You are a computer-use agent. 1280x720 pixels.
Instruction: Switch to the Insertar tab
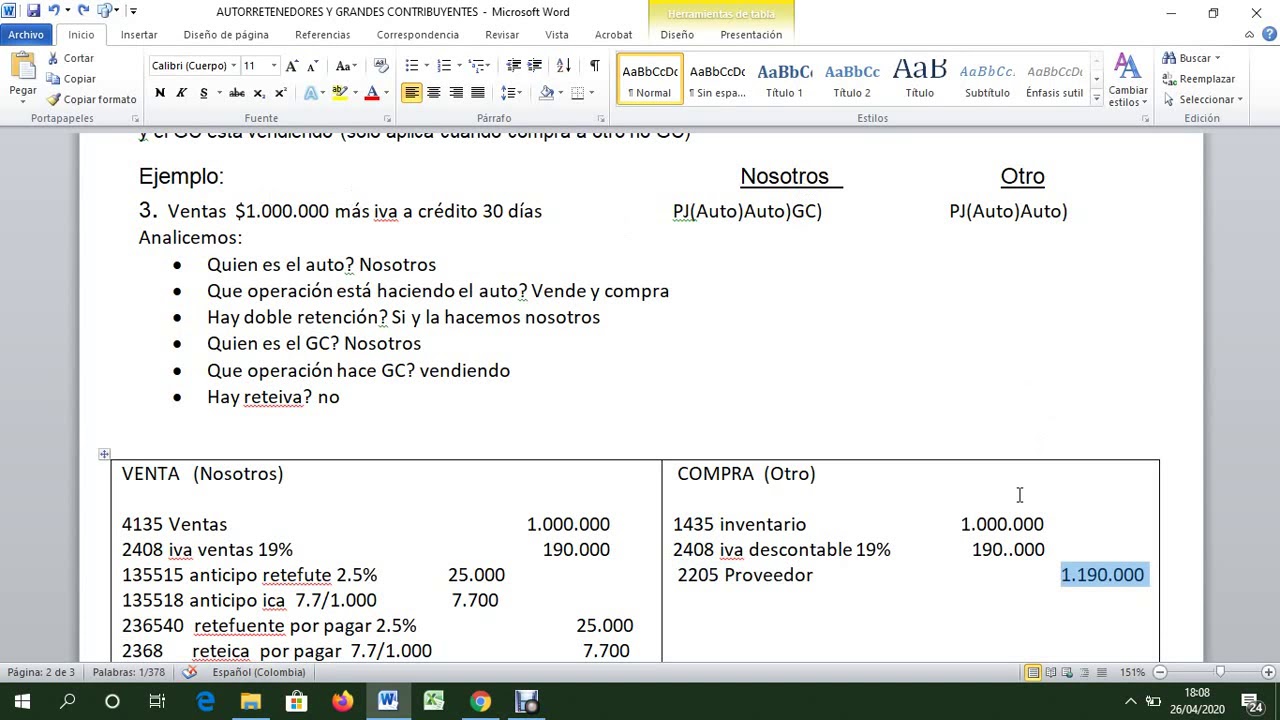(x=139, y=35)
